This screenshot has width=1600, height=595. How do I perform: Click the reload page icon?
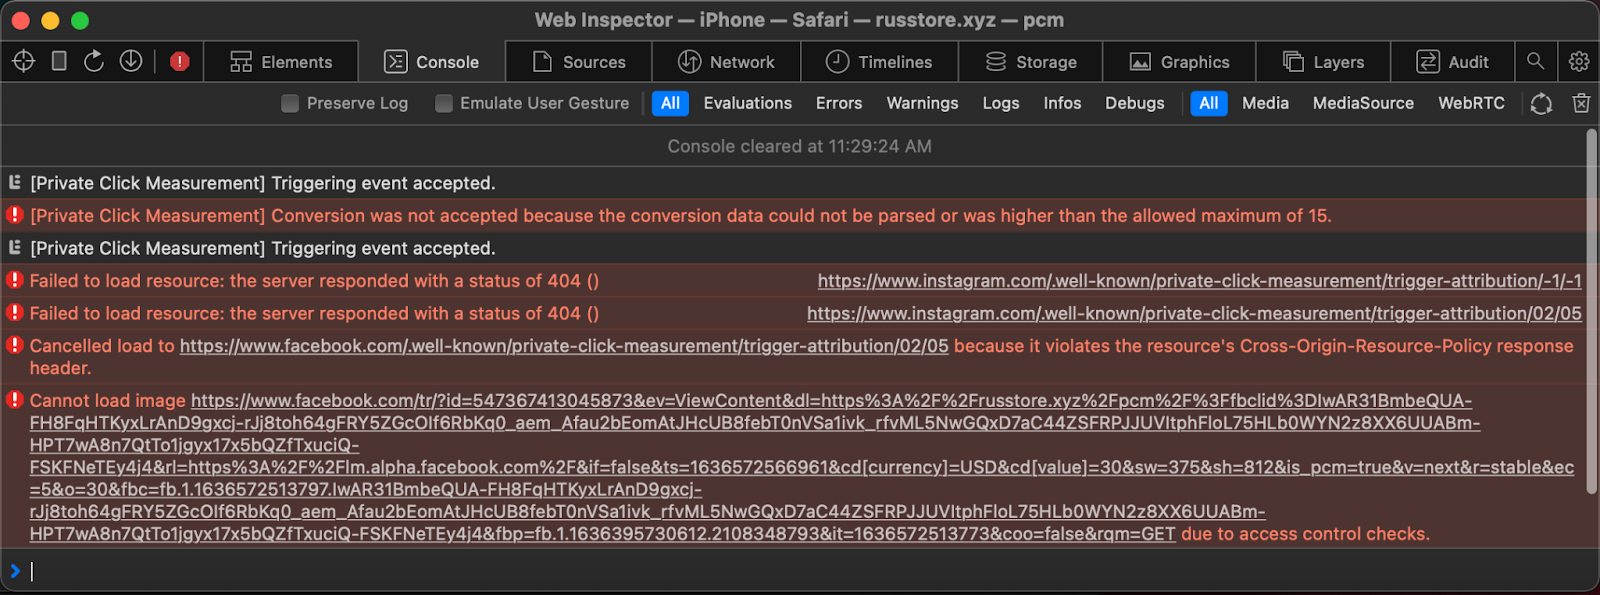pos(94,62)
